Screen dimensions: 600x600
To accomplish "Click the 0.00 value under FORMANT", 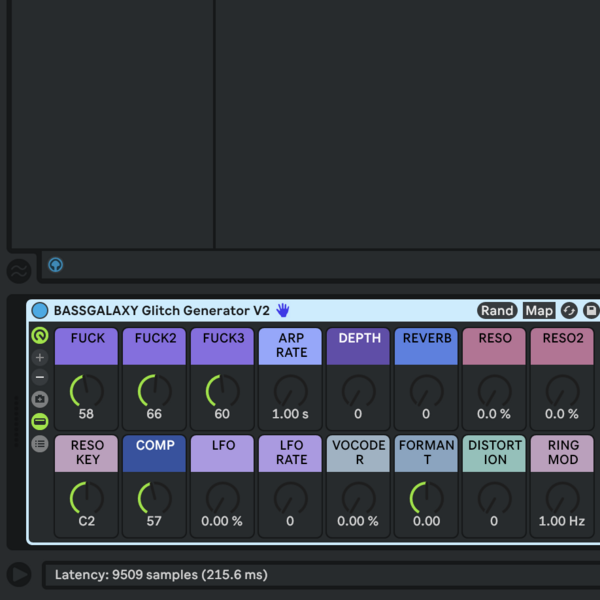I will 426,521.
